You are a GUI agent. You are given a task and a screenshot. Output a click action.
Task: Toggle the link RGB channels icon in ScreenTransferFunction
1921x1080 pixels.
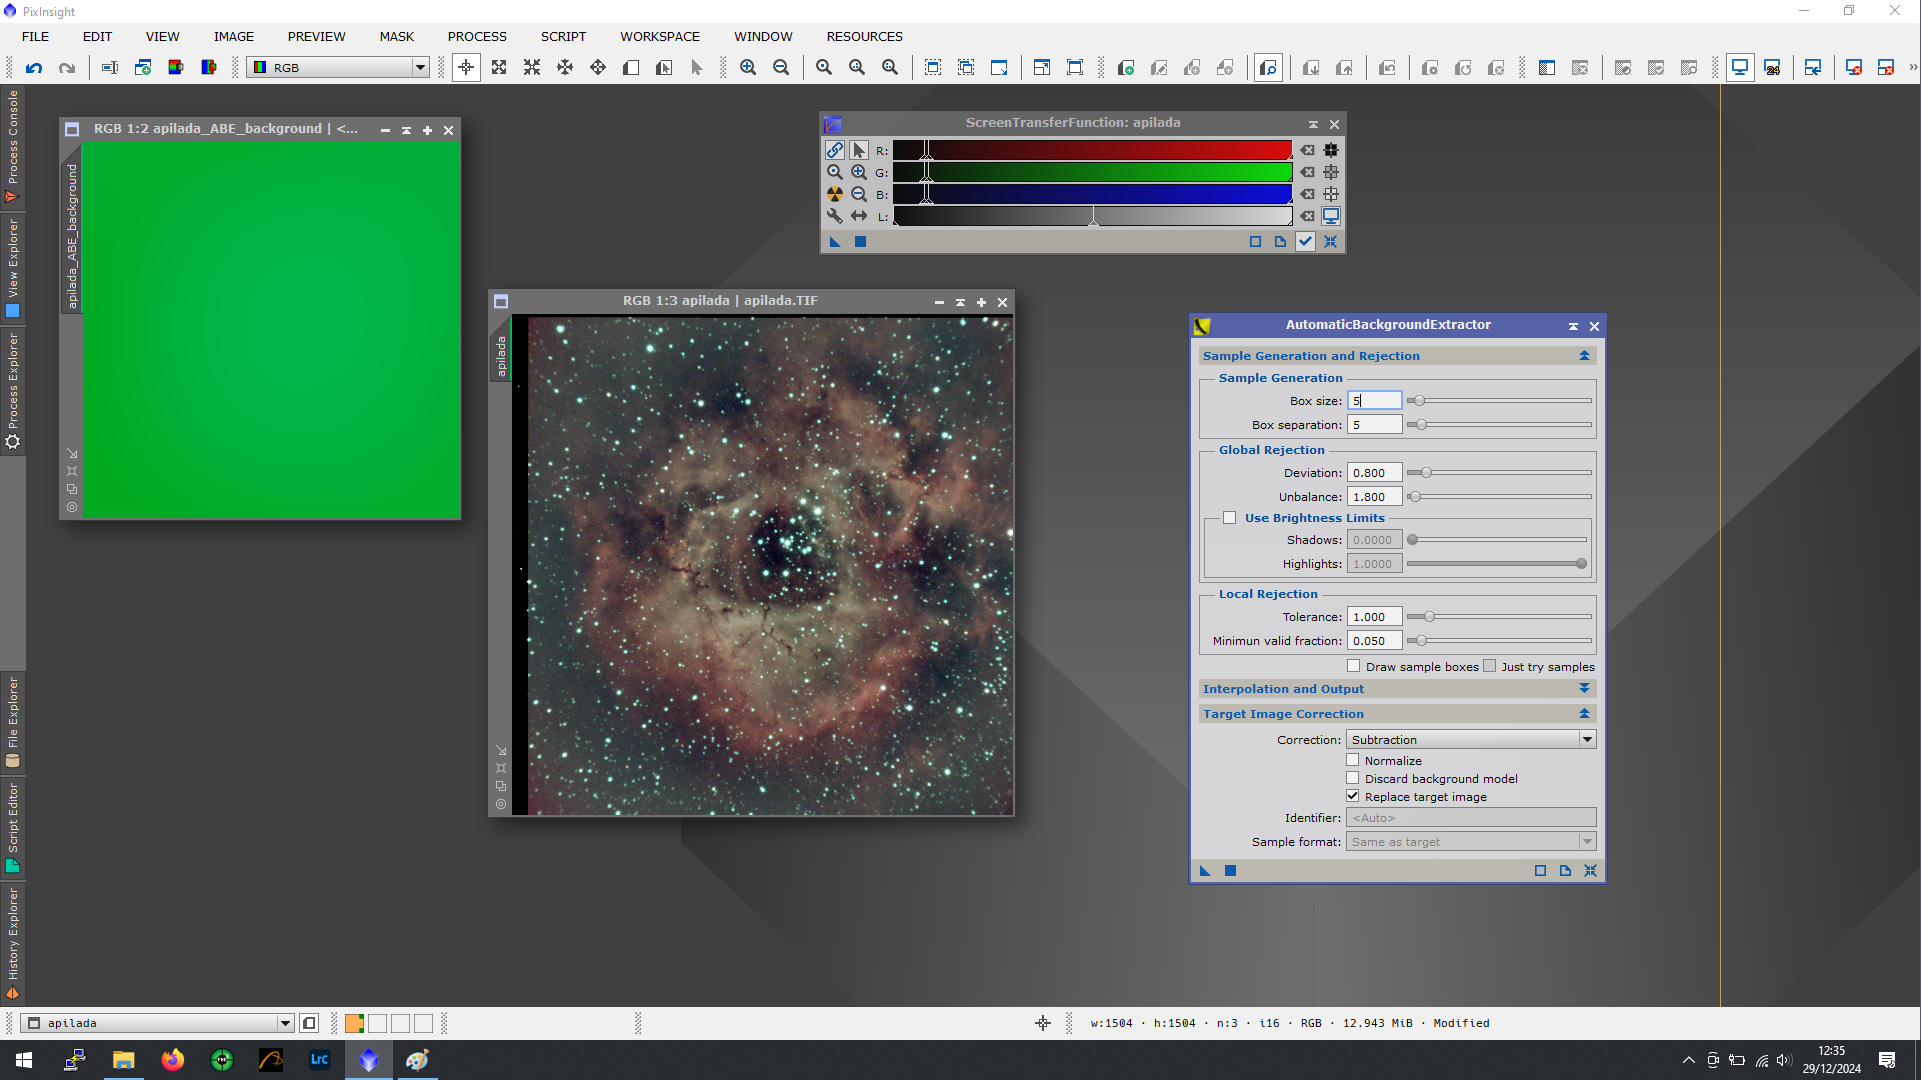pyautogui.click(x=835, y=150)
